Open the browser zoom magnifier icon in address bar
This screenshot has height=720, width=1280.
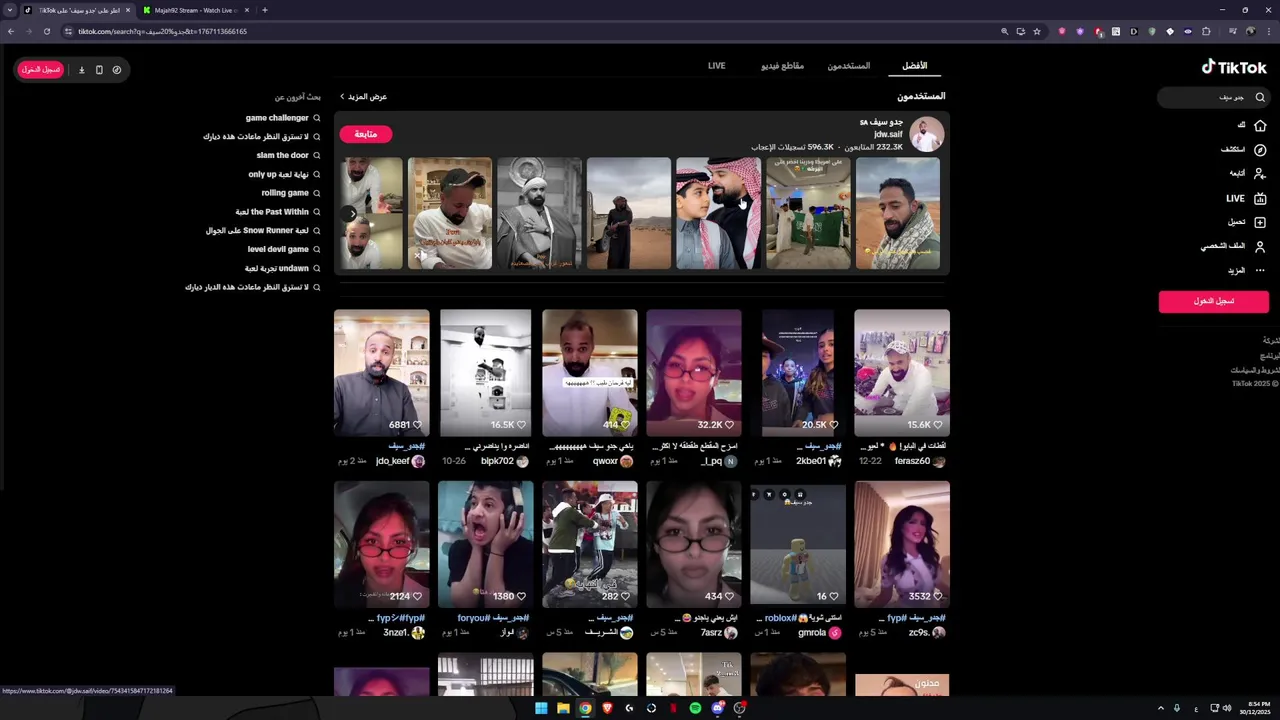1004,31
